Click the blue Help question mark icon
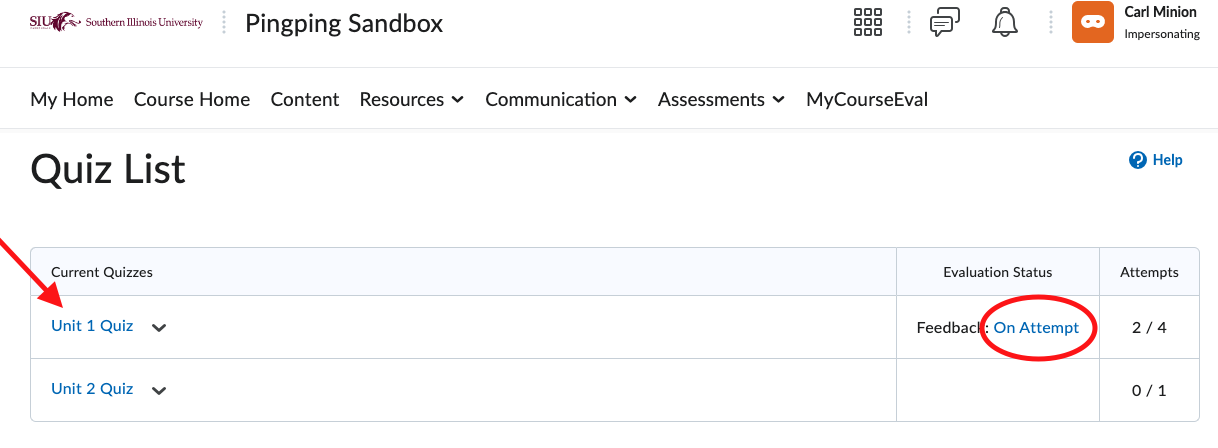This screenshot has height=448, width=1218. pos(1137,160)
